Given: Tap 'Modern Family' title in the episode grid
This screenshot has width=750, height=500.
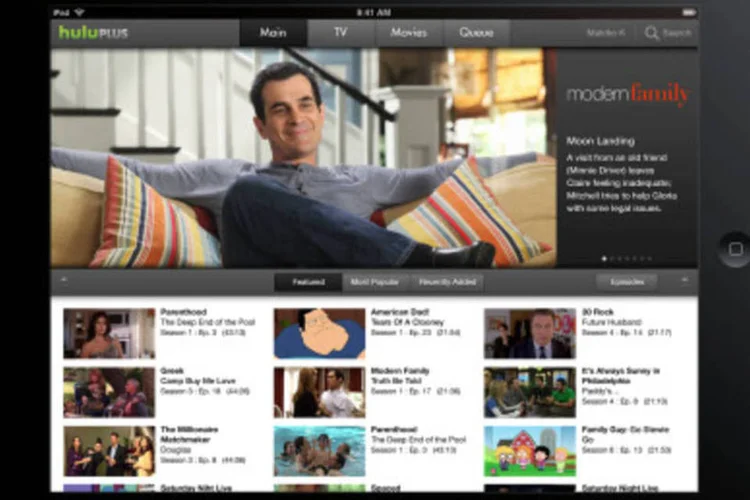Looking at the screenshot, I should point(400,371).
